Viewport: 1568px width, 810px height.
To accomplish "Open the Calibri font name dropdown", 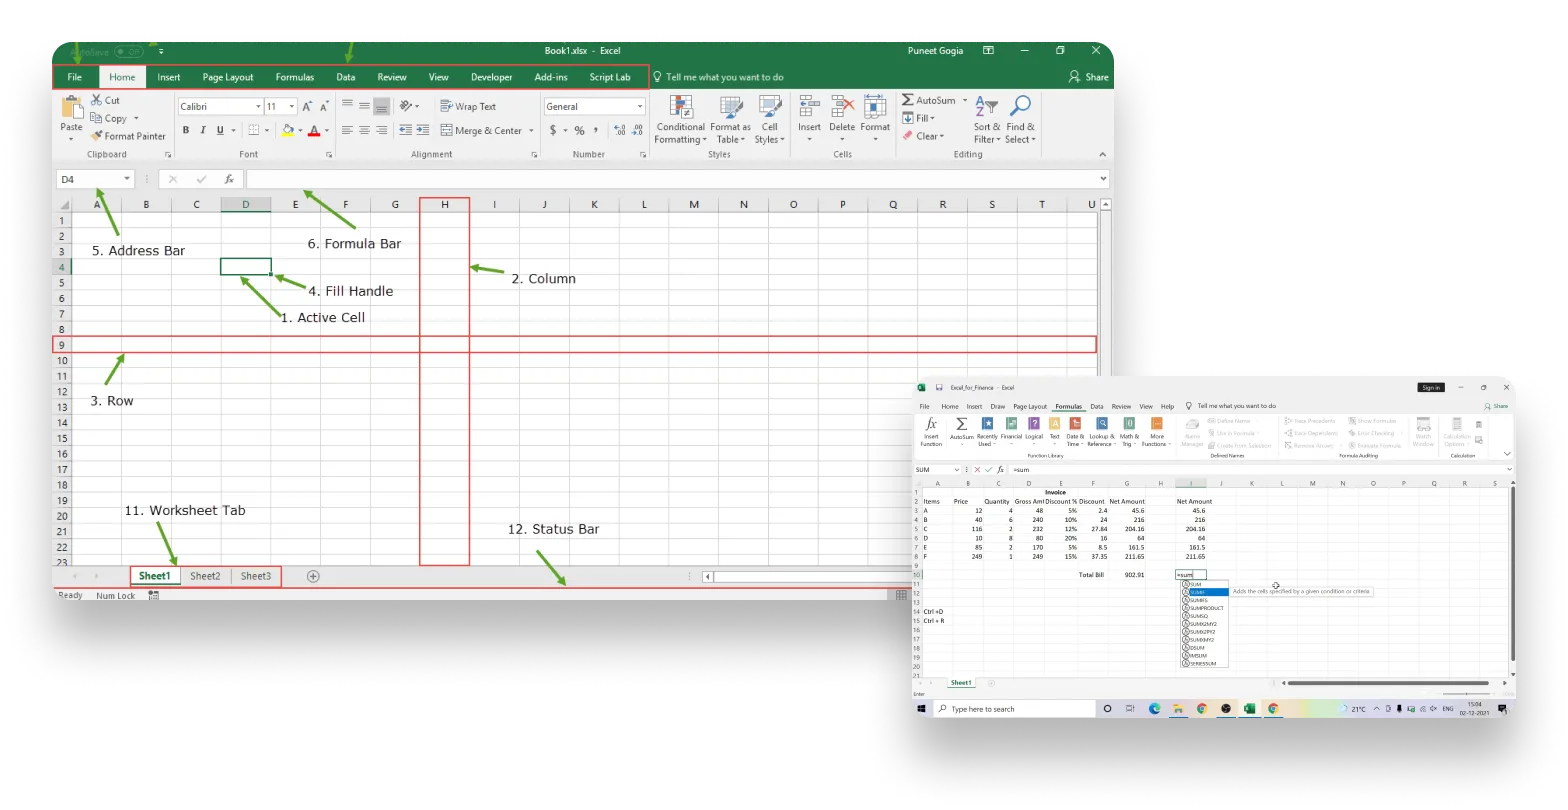I will coord(258,106).
